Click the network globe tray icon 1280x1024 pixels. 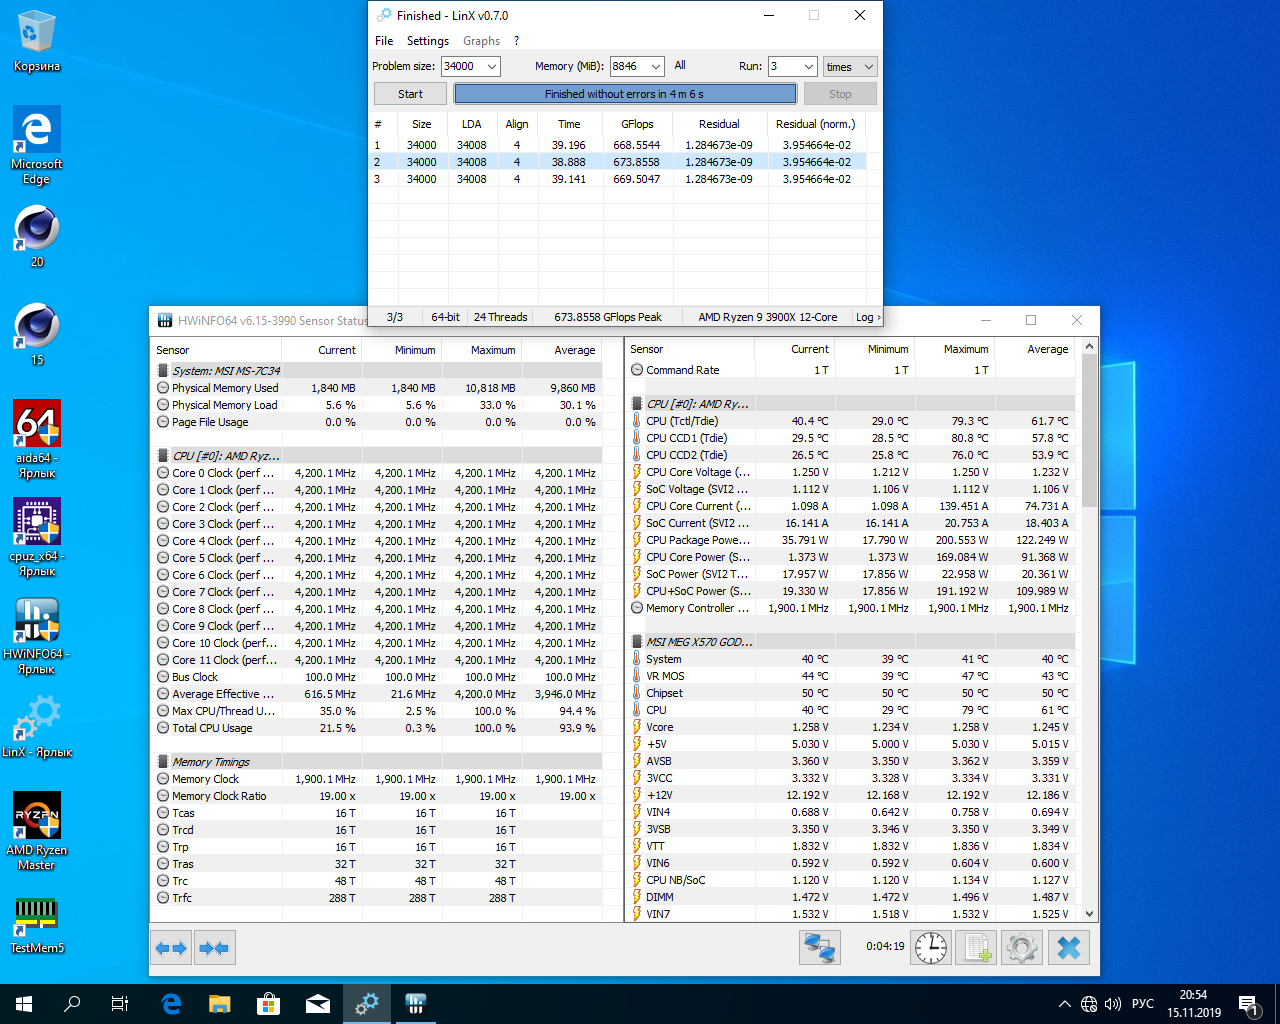coord(1089,1004)
